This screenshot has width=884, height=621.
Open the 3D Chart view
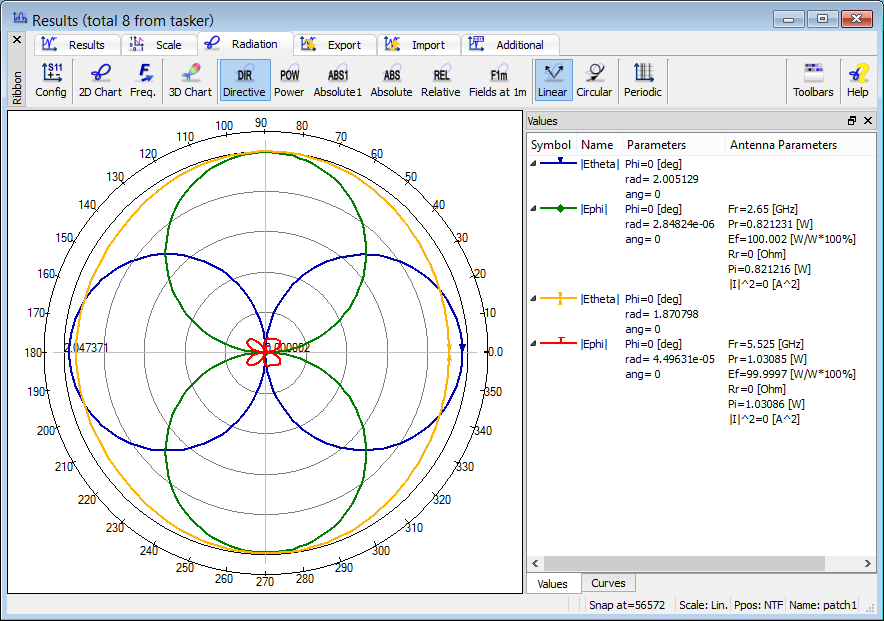[190, 81]
